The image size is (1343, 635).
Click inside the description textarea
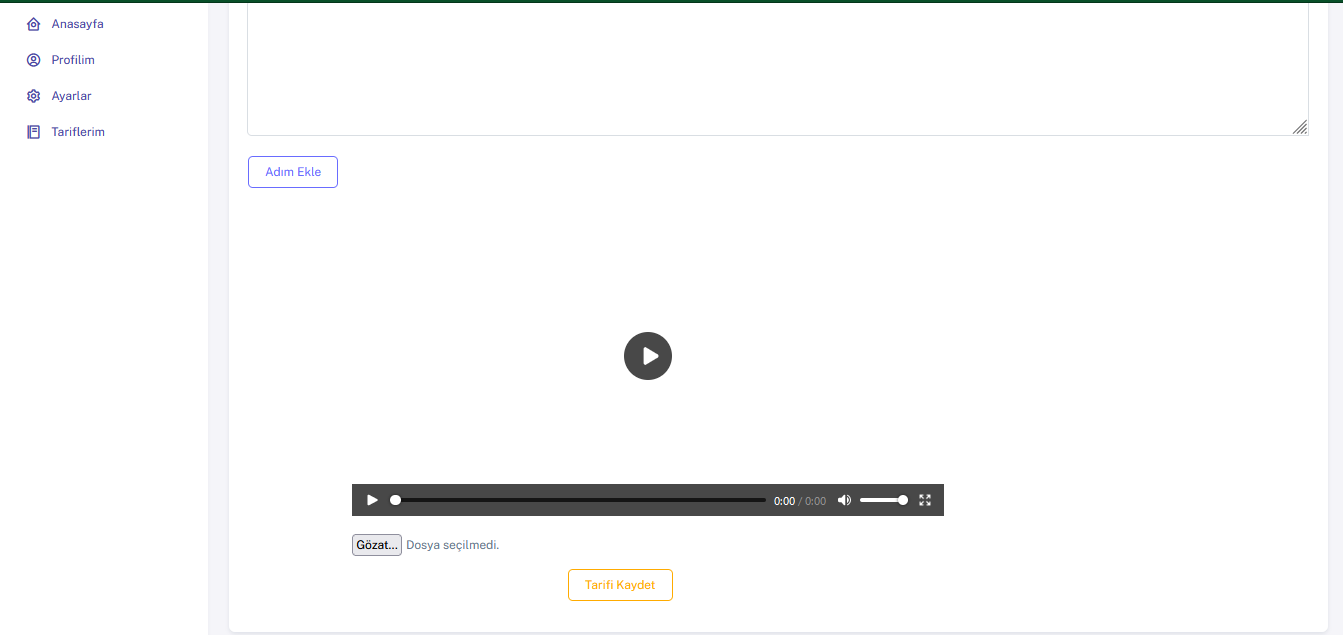pyautogui.click(x=777, y=65)
